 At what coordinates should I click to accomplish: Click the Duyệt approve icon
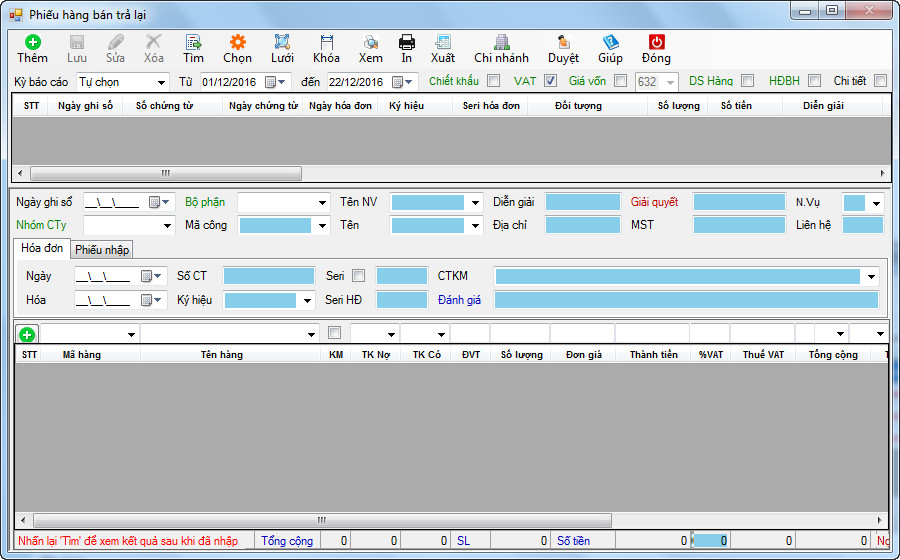pos(564,42)
